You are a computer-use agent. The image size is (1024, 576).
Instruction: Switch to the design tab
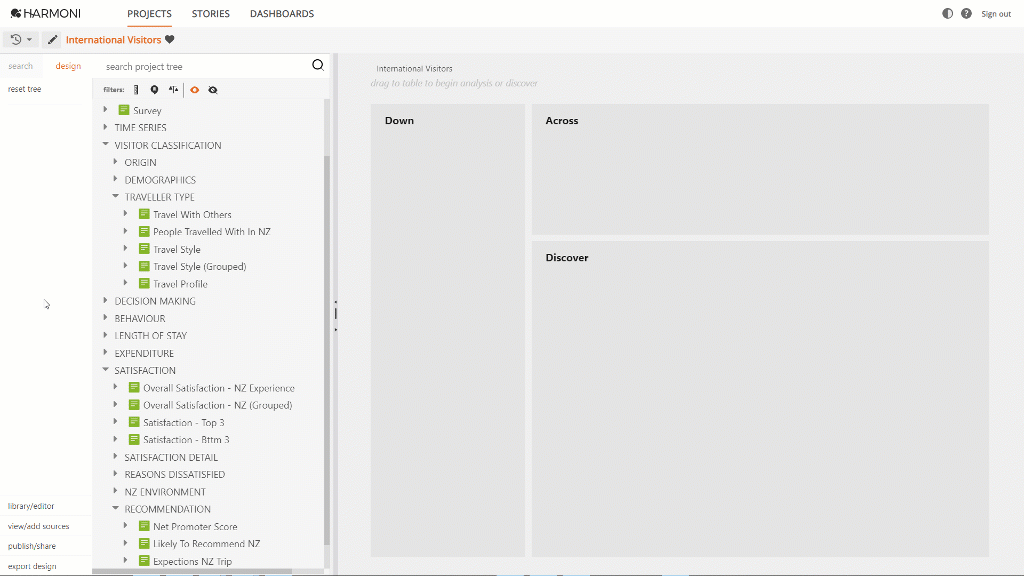(x=68, y=66)
